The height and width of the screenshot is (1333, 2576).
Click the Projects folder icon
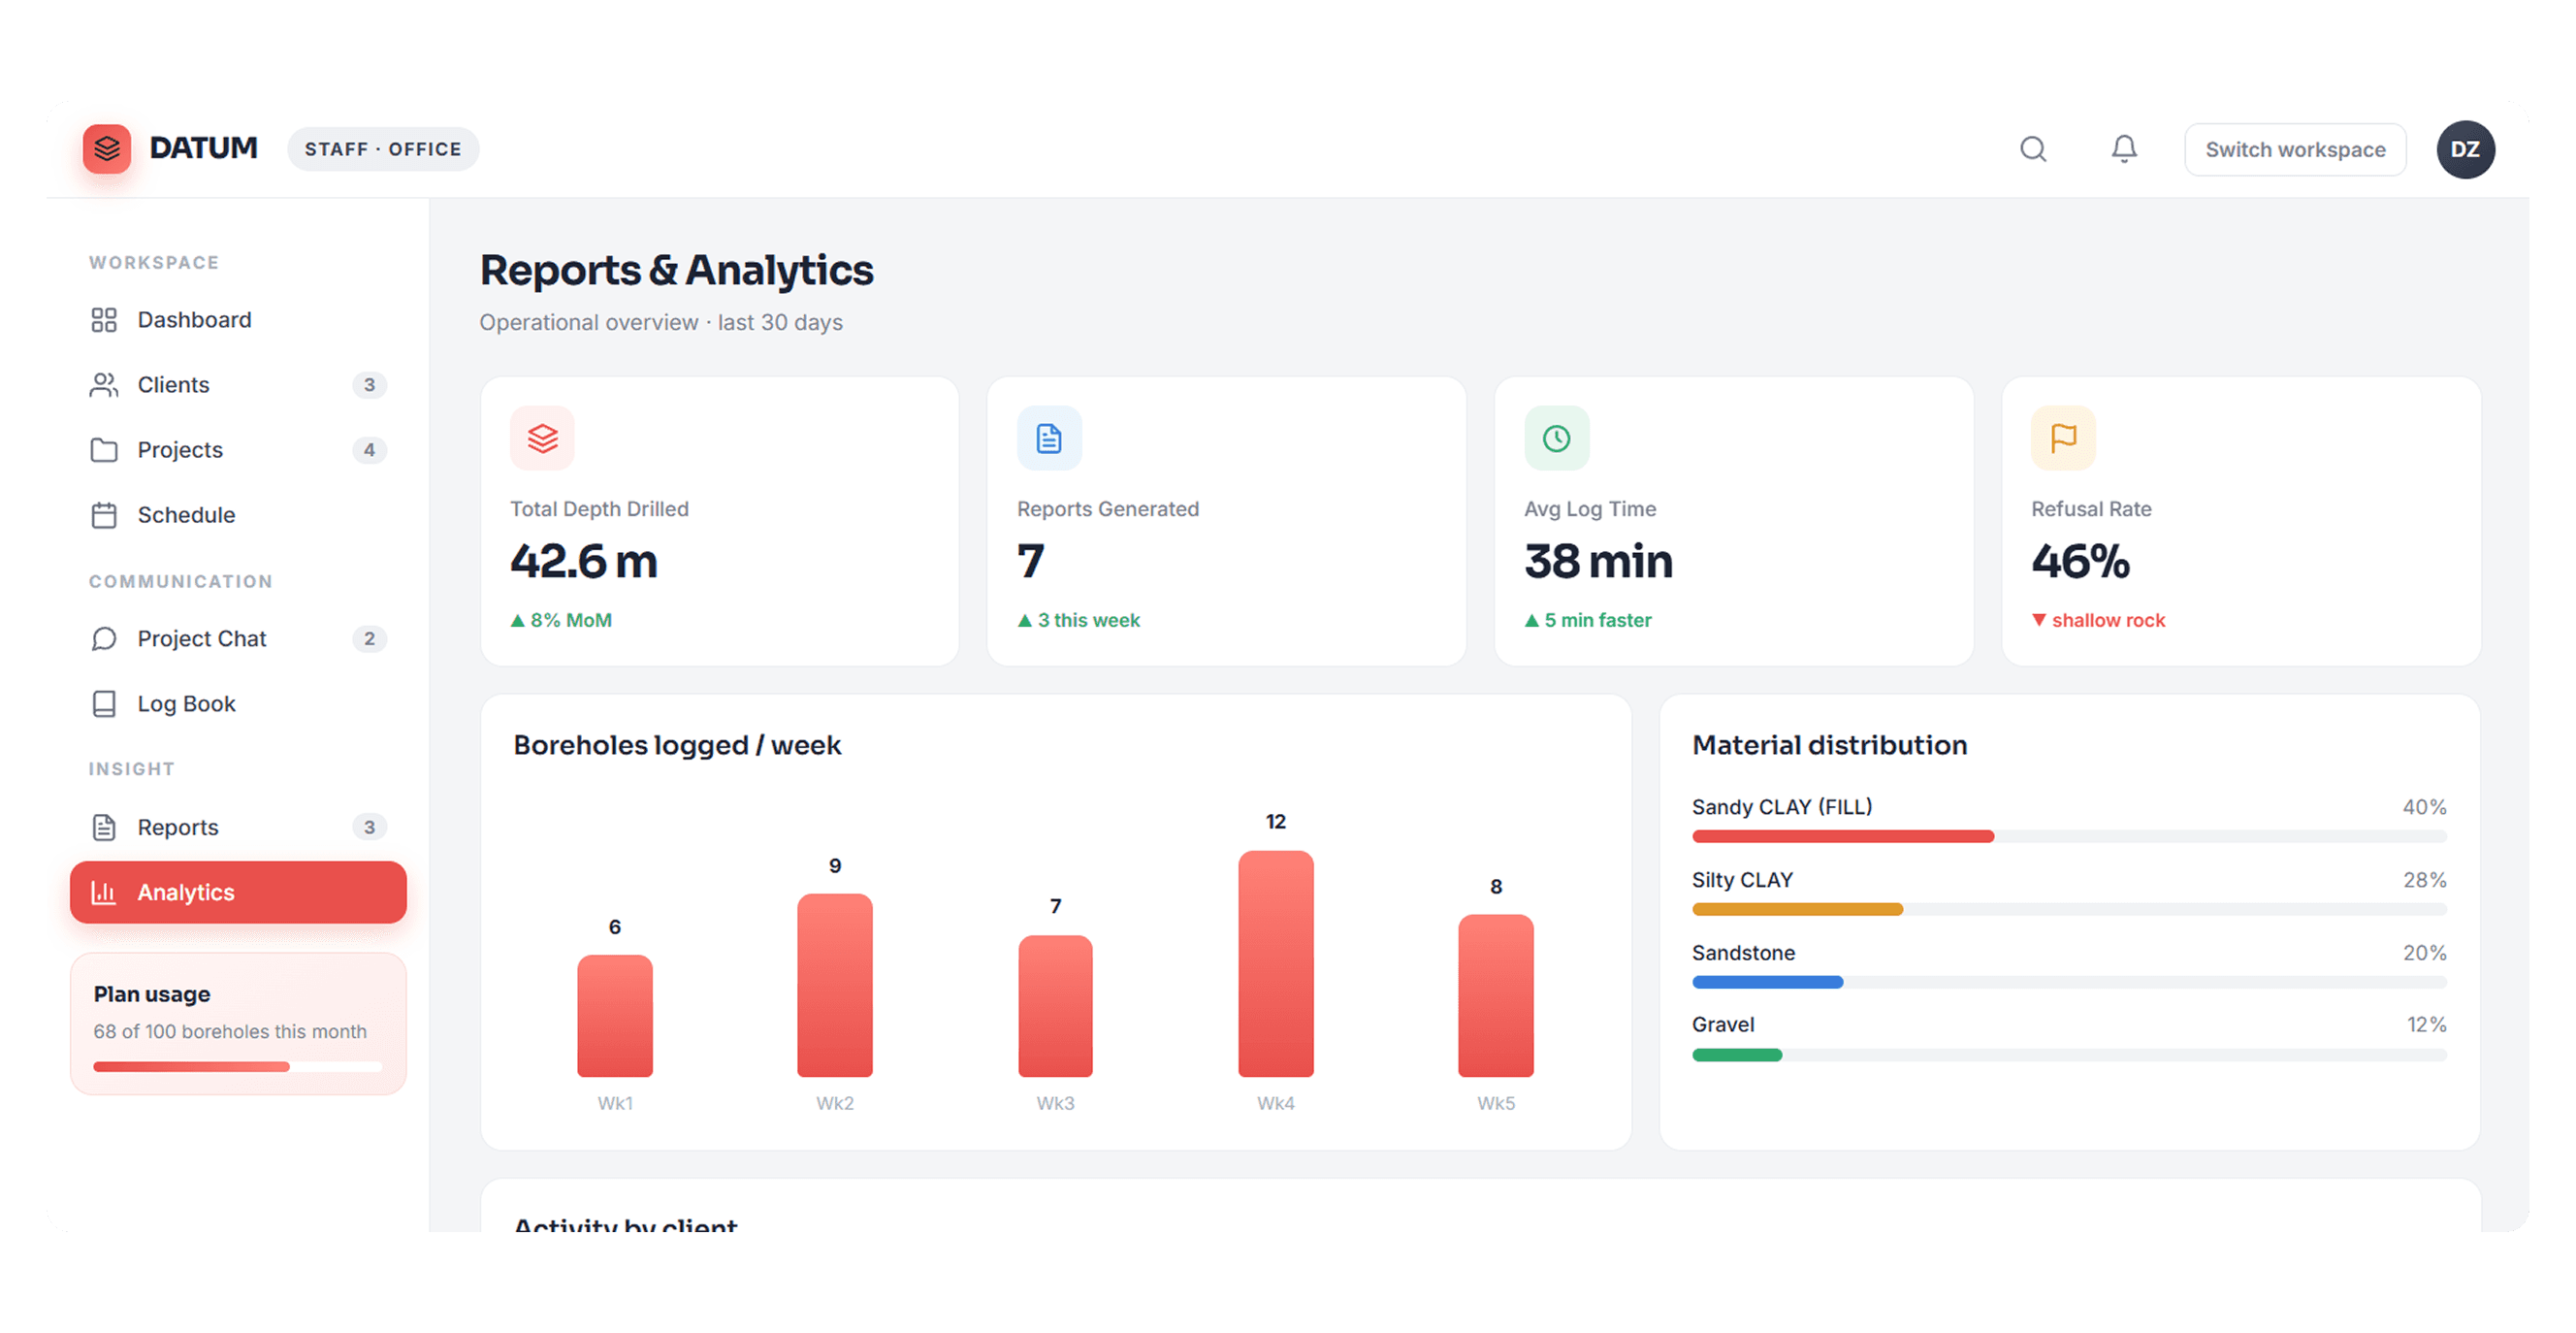click(104, 450)
